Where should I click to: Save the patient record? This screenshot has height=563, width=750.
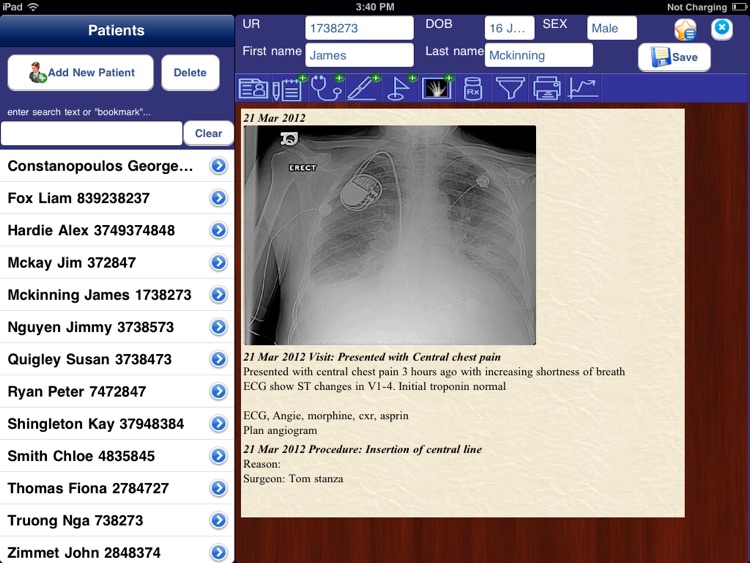[674, 57]
